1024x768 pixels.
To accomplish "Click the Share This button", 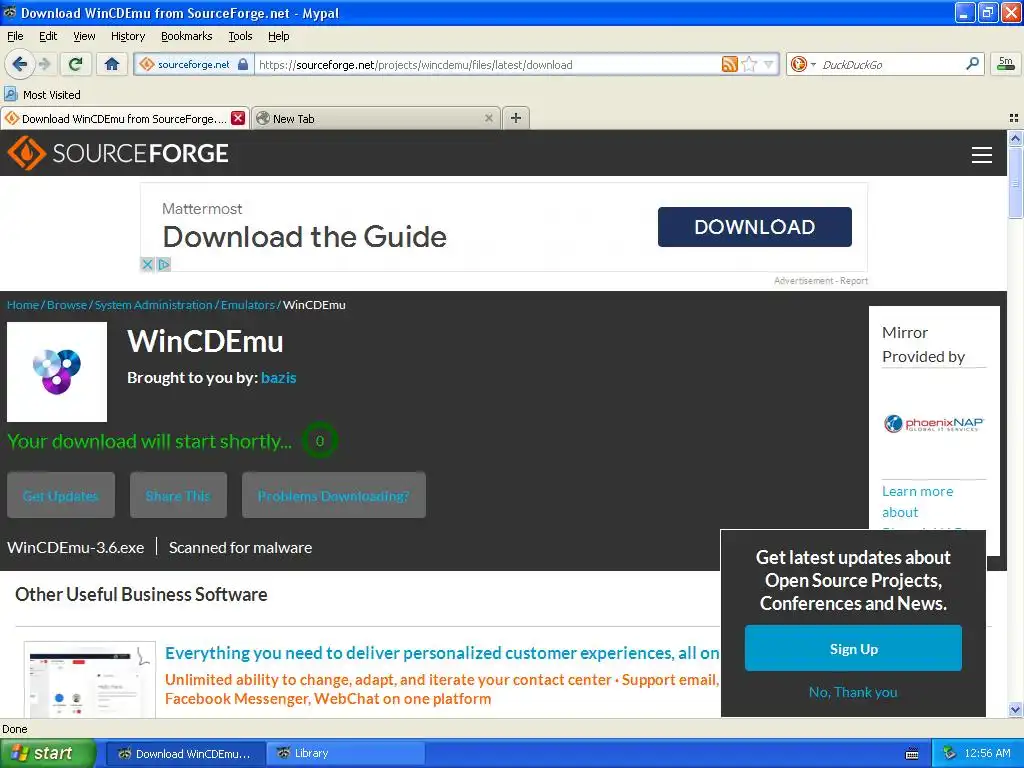I will coord(178,496).
